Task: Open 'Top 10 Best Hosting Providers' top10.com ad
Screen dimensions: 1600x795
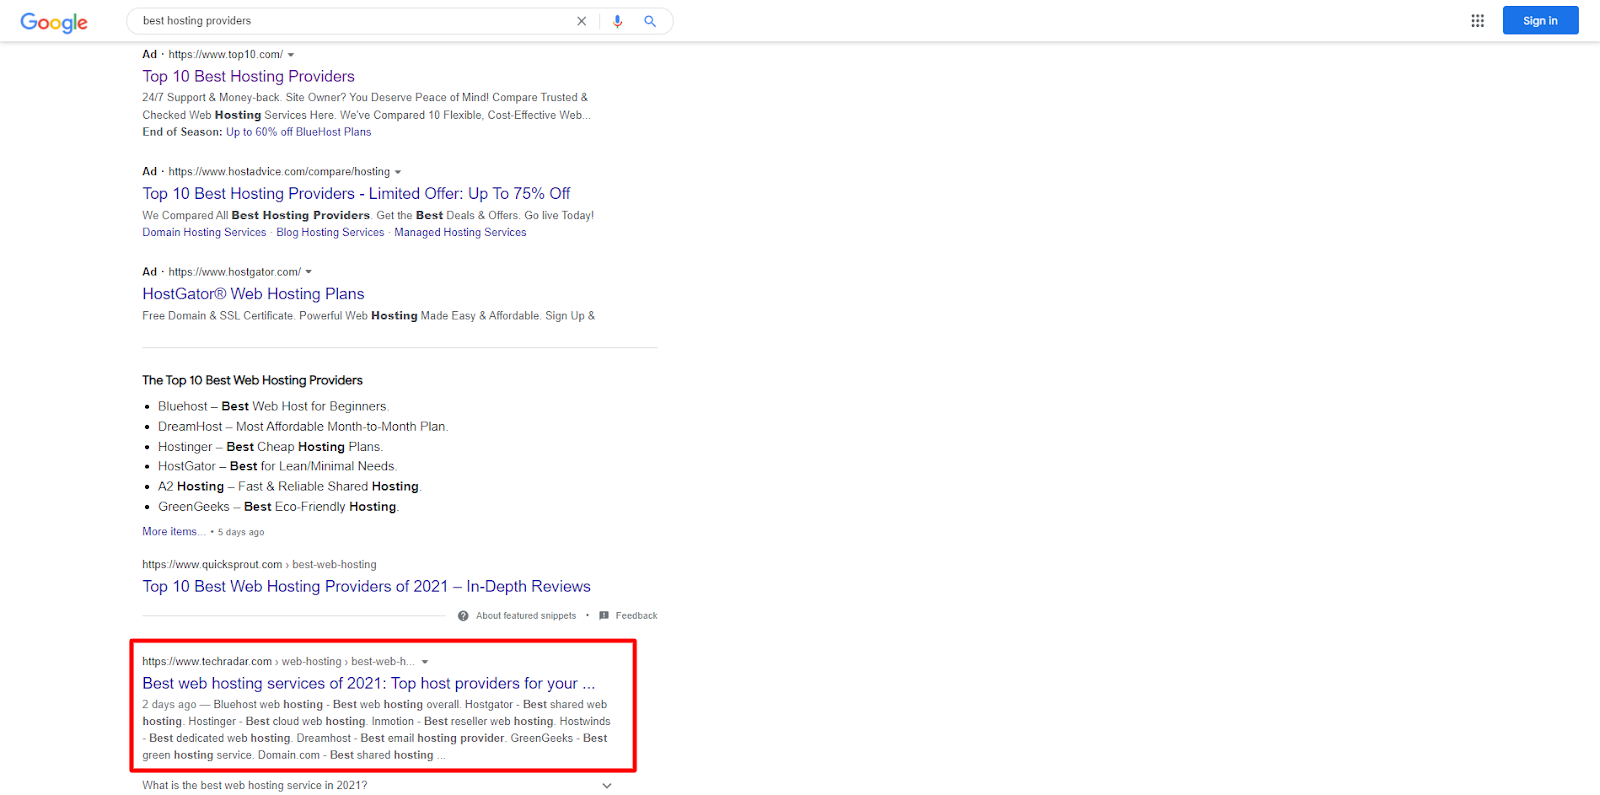Action: pos(248,76)
